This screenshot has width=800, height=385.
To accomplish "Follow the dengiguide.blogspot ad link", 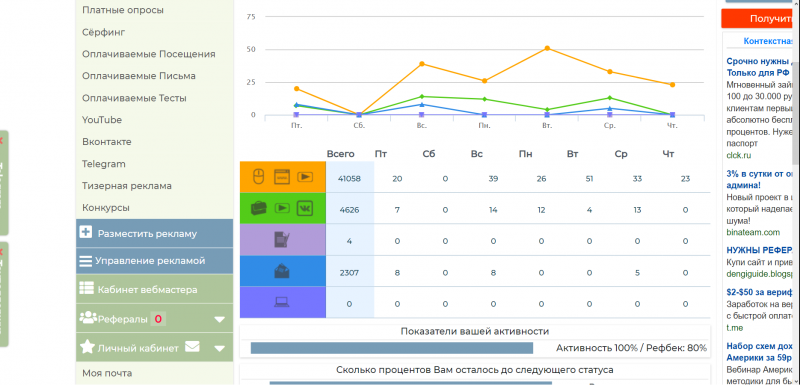I will [760, 273].
